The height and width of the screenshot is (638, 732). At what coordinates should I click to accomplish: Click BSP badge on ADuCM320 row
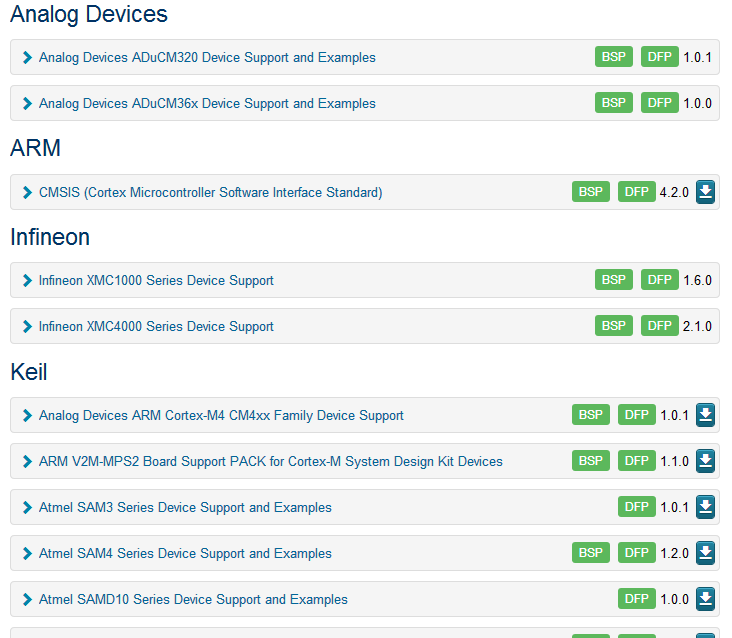coord(613,56)
